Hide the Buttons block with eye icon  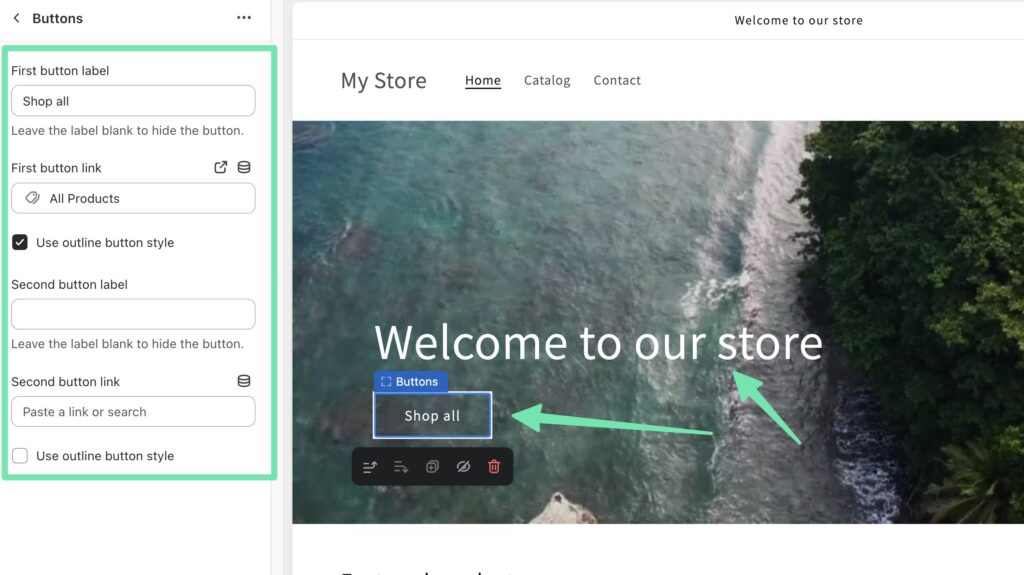[x=463, y=467]
